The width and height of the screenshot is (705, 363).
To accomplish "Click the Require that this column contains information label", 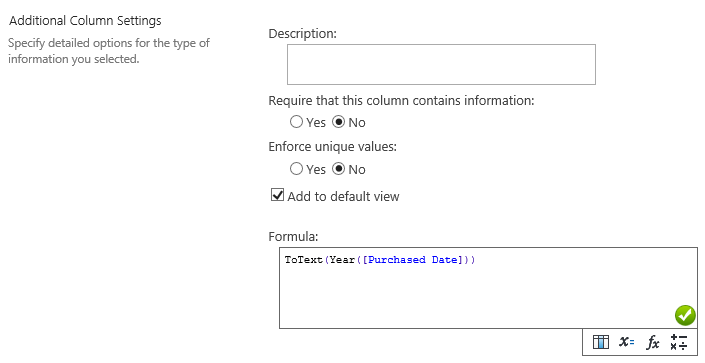I will click(x=402, y=100).
